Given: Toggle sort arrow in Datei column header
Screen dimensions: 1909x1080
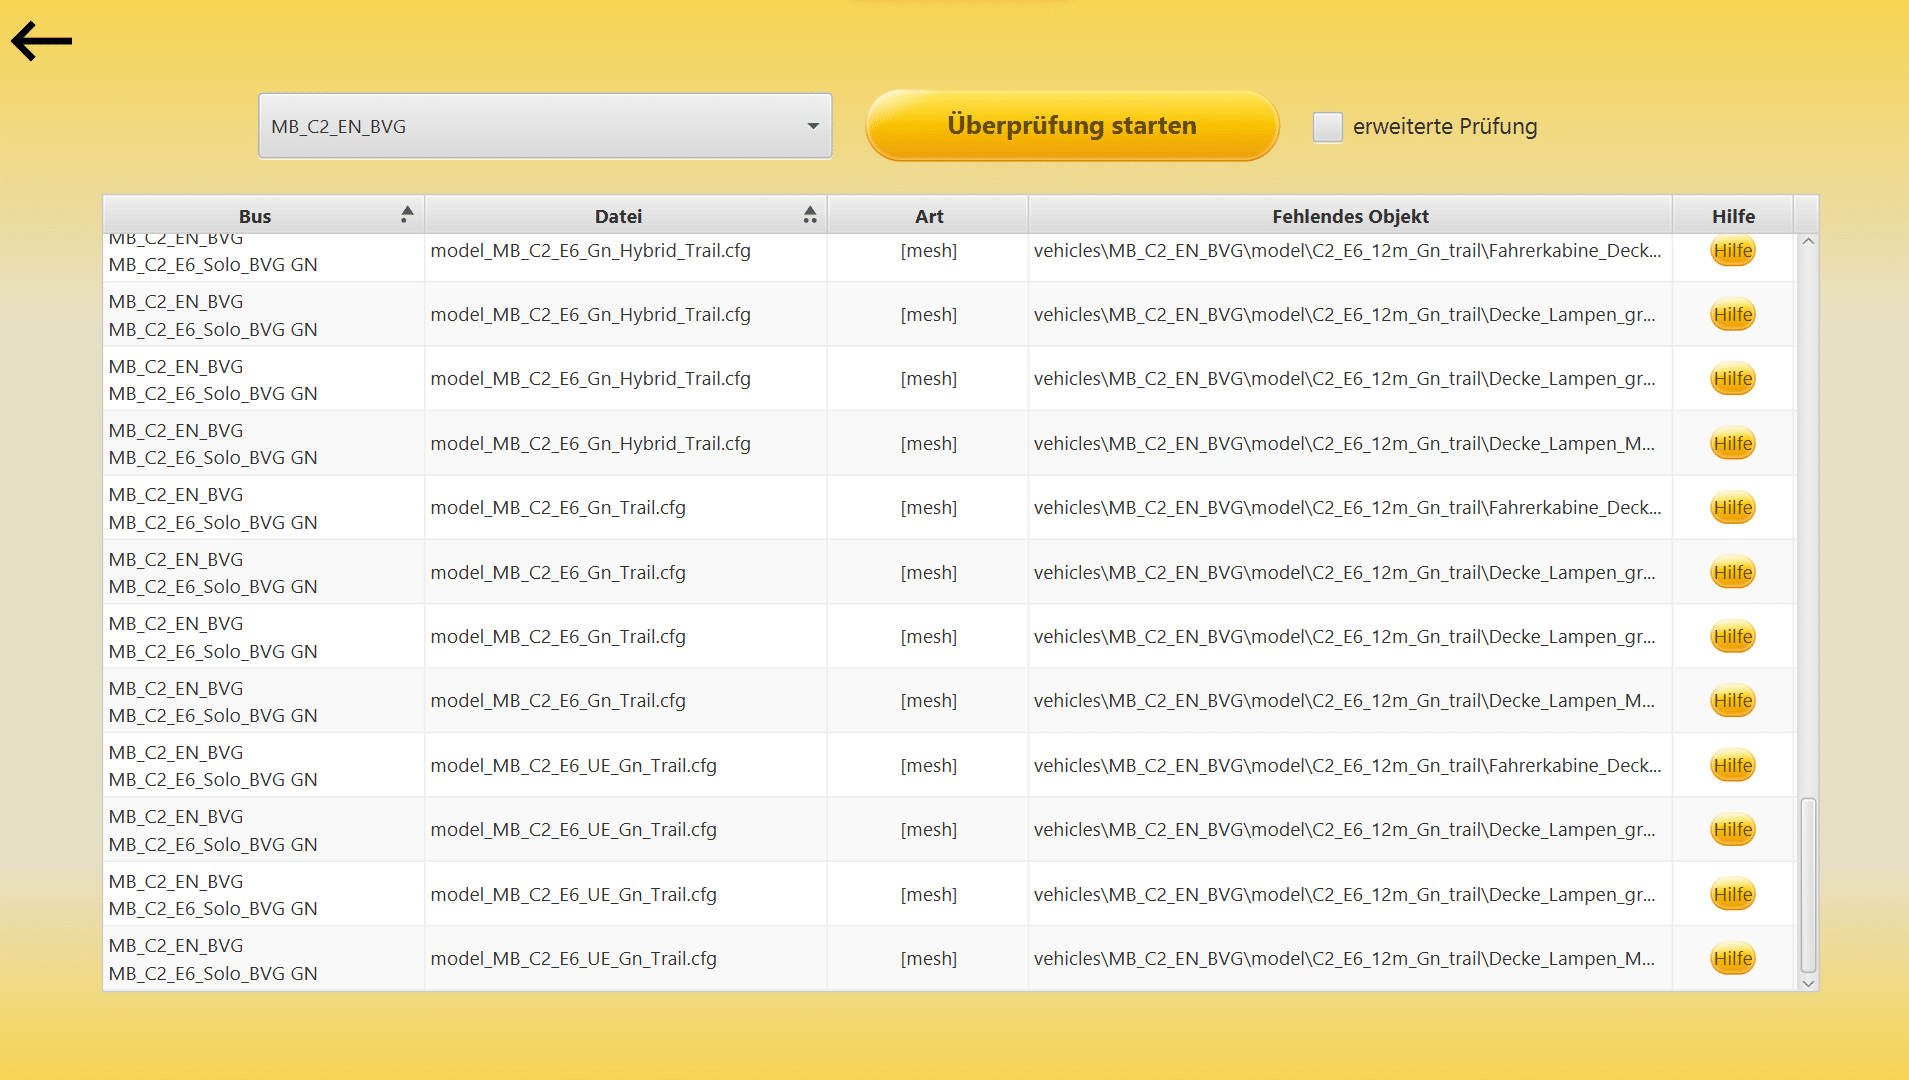Looking at the screenshot, I should pyautogui.click(x=809, y=214).
